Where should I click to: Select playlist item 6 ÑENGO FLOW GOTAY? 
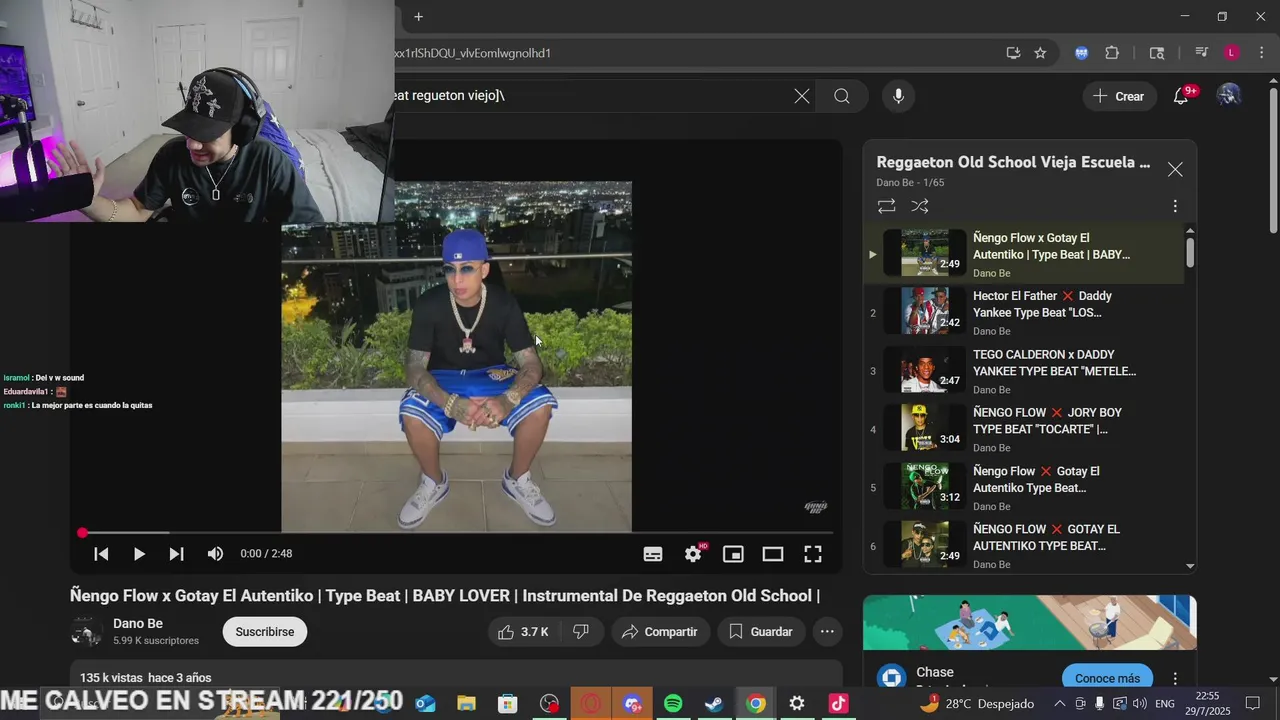click(x=1023, y=546)
